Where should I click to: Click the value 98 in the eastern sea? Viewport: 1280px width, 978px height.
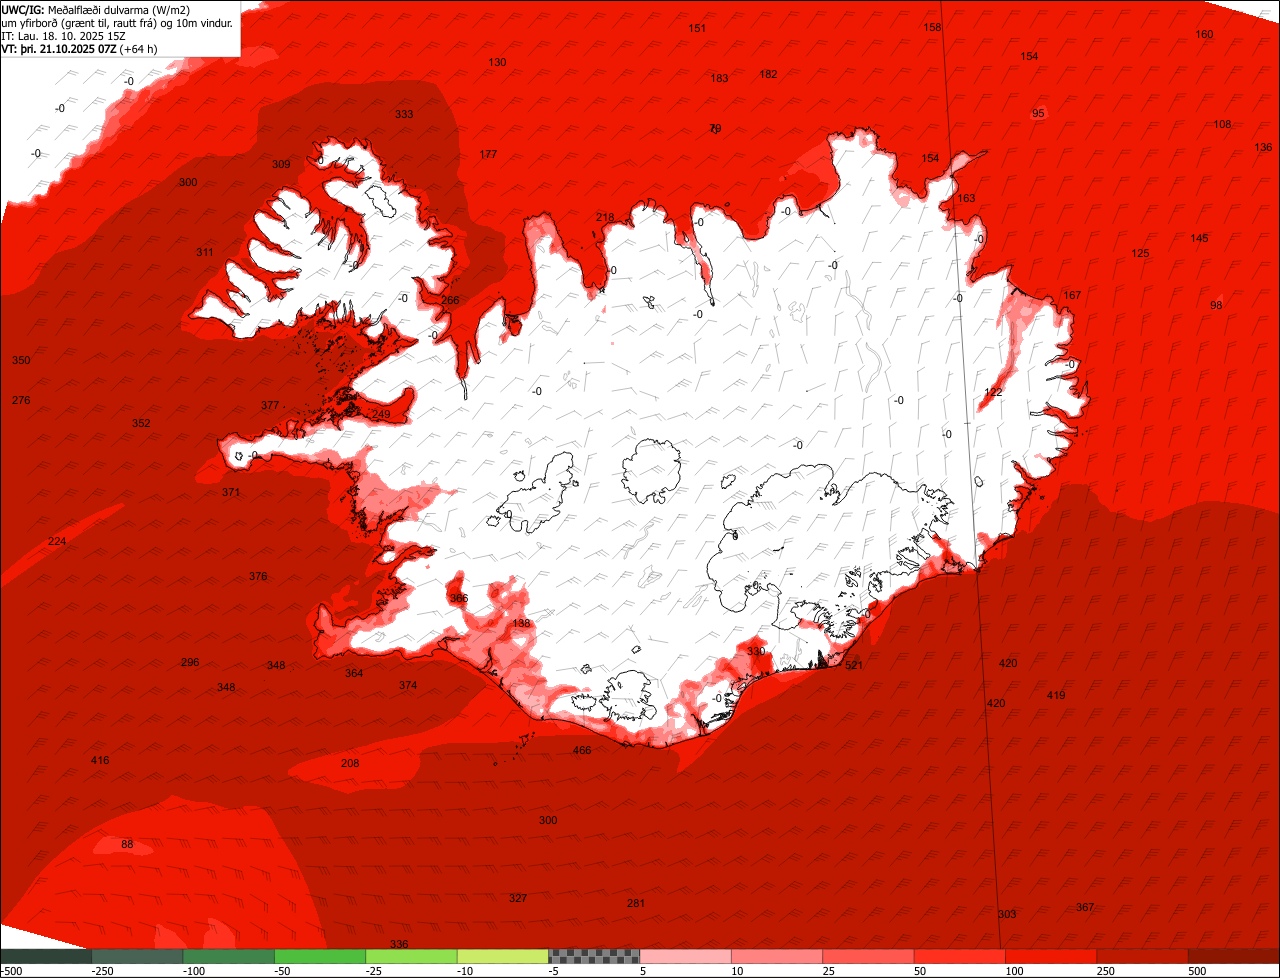coord(1216,306)
